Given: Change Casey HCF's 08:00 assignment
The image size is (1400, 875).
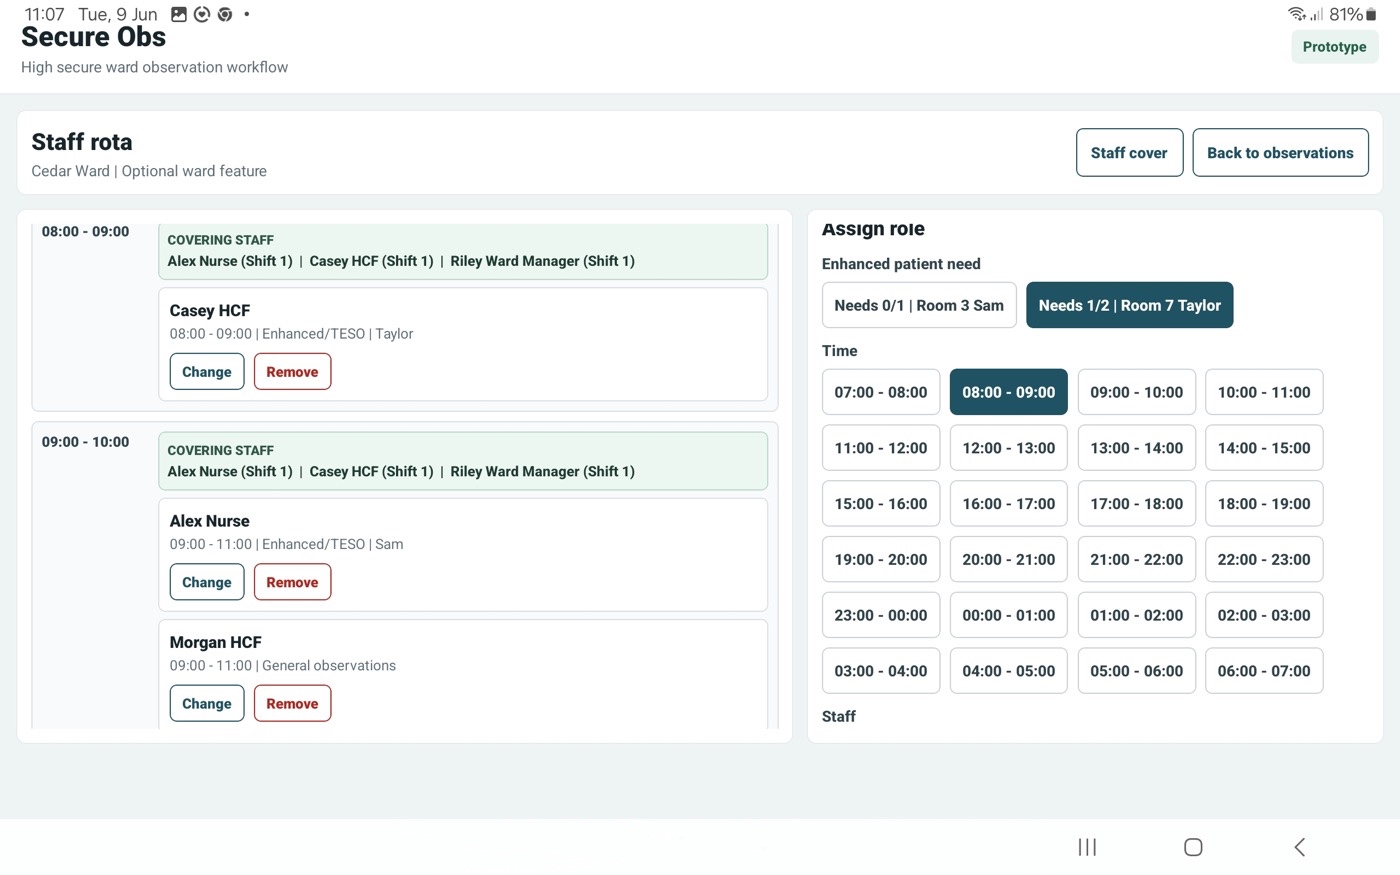Looking at the screenshot, I should click(x=207, y=372).
